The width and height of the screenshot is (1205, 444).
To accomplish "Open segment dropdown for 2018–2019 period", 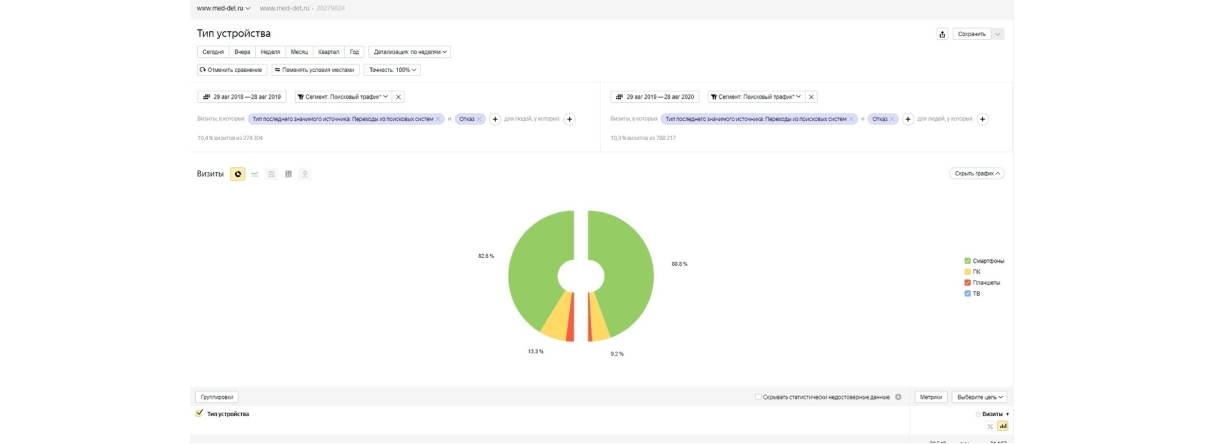I will 343,97.
